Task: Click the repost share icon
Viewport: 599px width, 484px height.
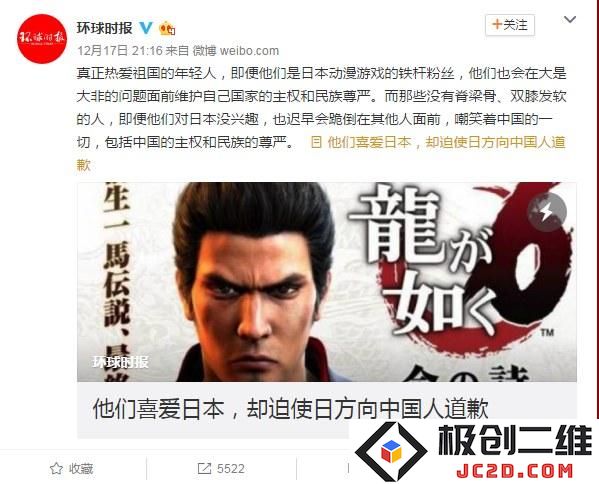Action: tap(204, 468)
